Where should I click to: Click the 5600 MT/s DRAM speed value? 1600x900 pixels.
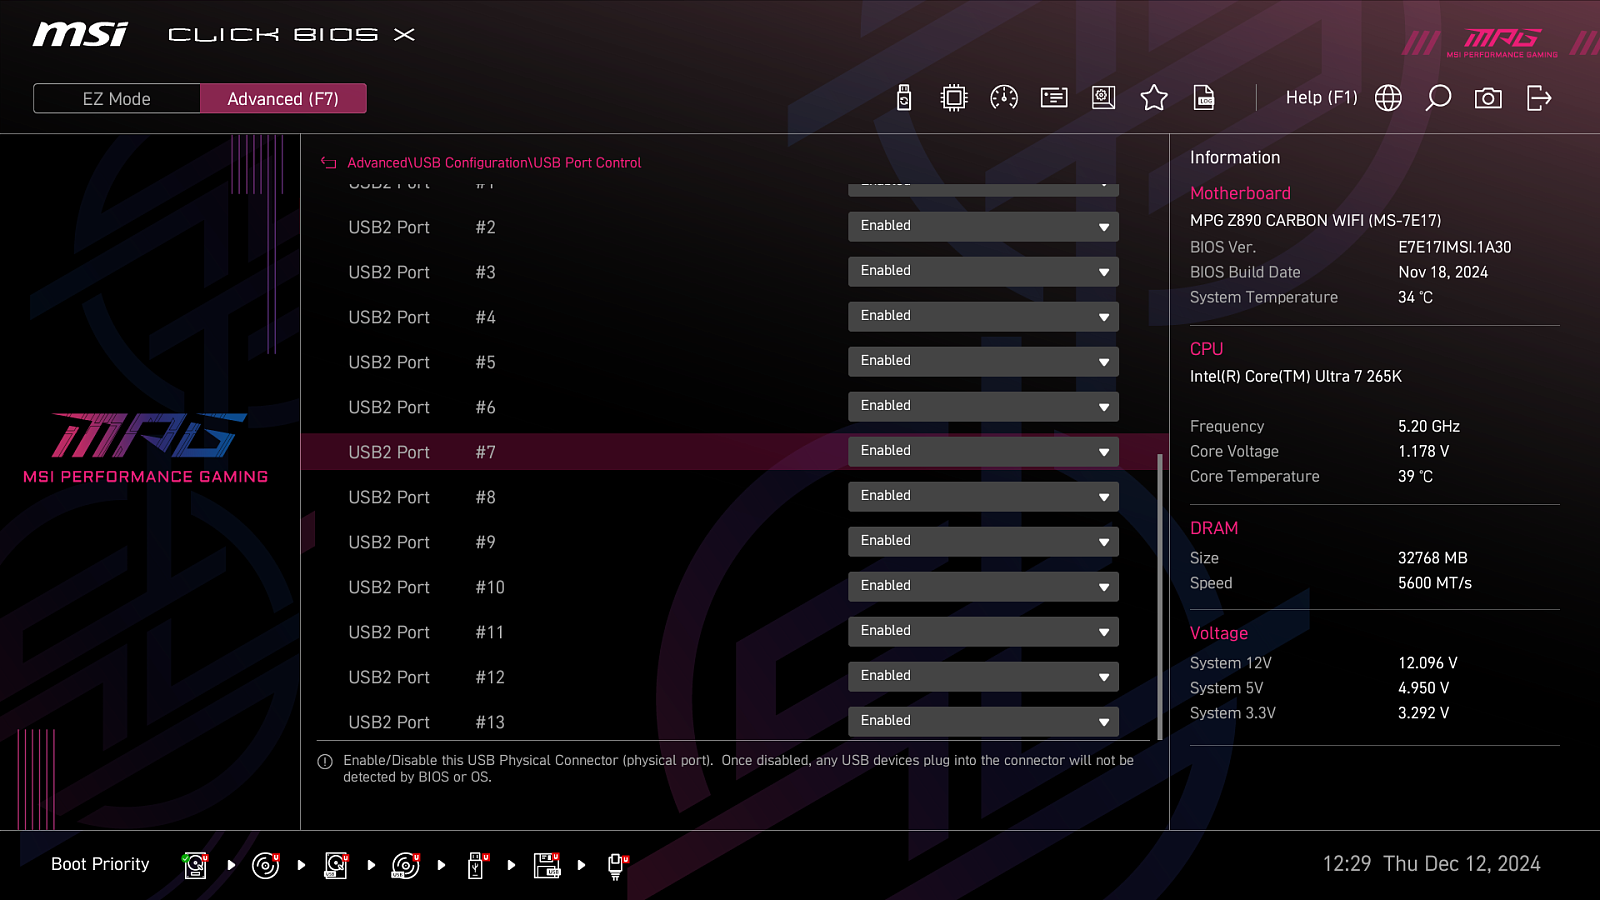(x=1435, y=583)
